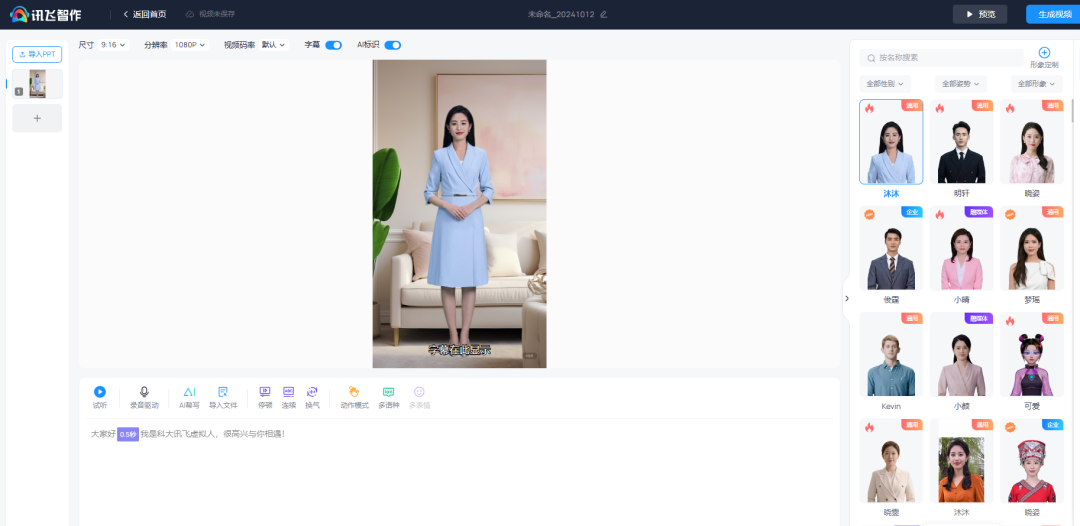Open 动作模式 gesture mode

click(x=354, y=393)
